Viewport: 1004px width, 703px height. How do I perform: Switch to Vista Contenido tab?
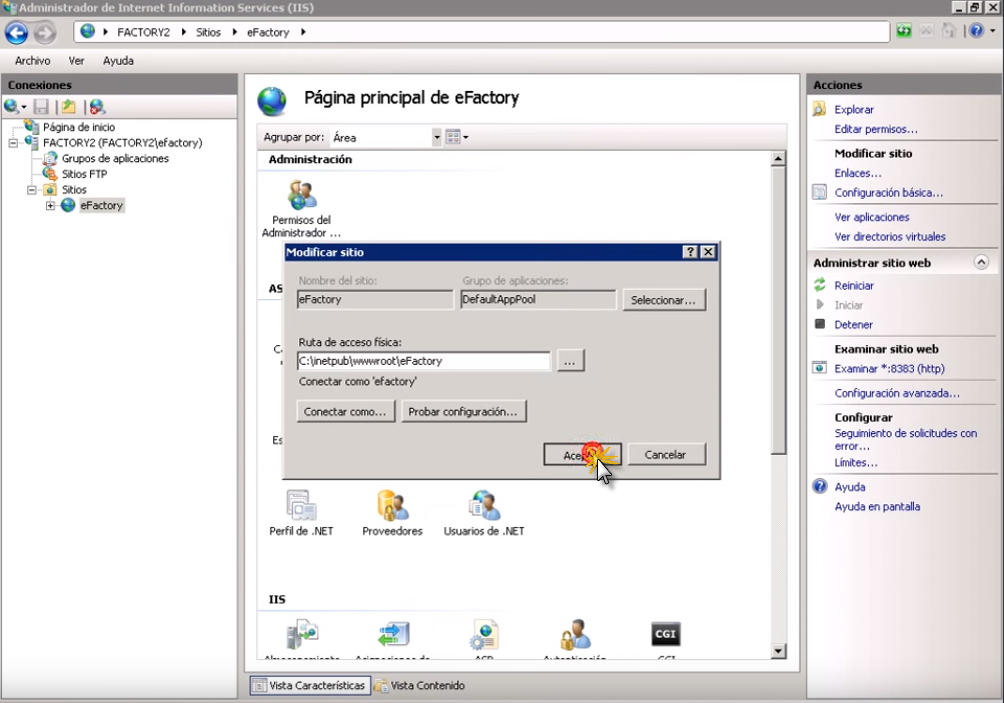point(420,686)
